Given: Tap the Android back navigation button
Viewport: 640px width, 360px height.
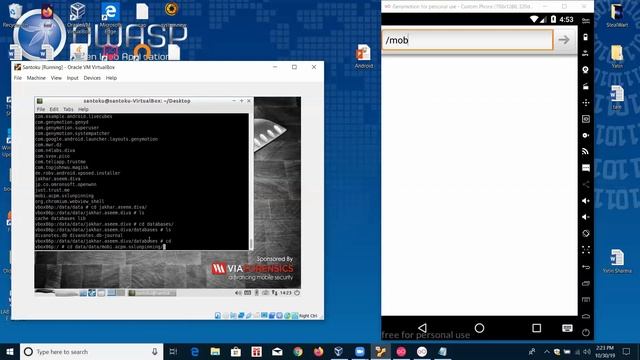Looking at the screenshot, I should [422, 328].
